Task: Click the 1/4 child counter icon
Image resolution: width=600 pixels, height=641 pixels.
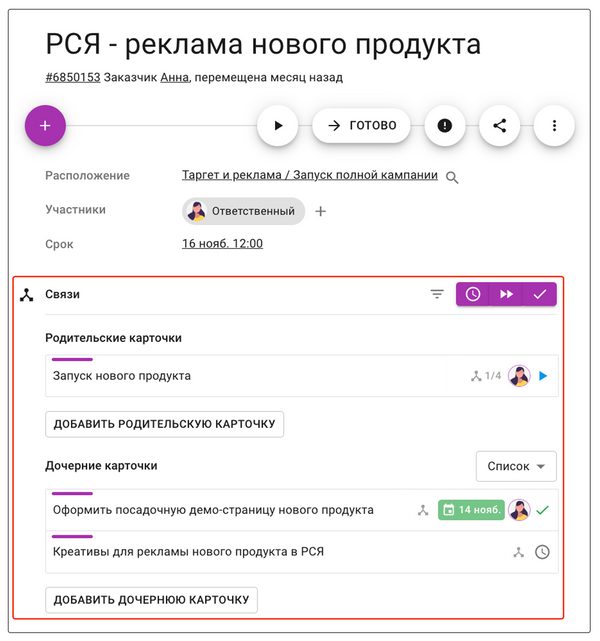Action: point(486,376)
